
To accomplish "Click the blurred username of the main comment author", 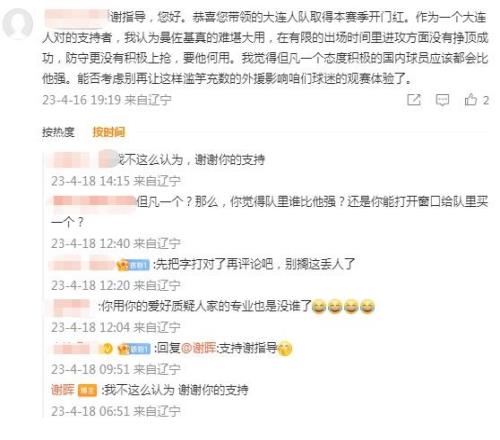I will (x=76, y=17).
